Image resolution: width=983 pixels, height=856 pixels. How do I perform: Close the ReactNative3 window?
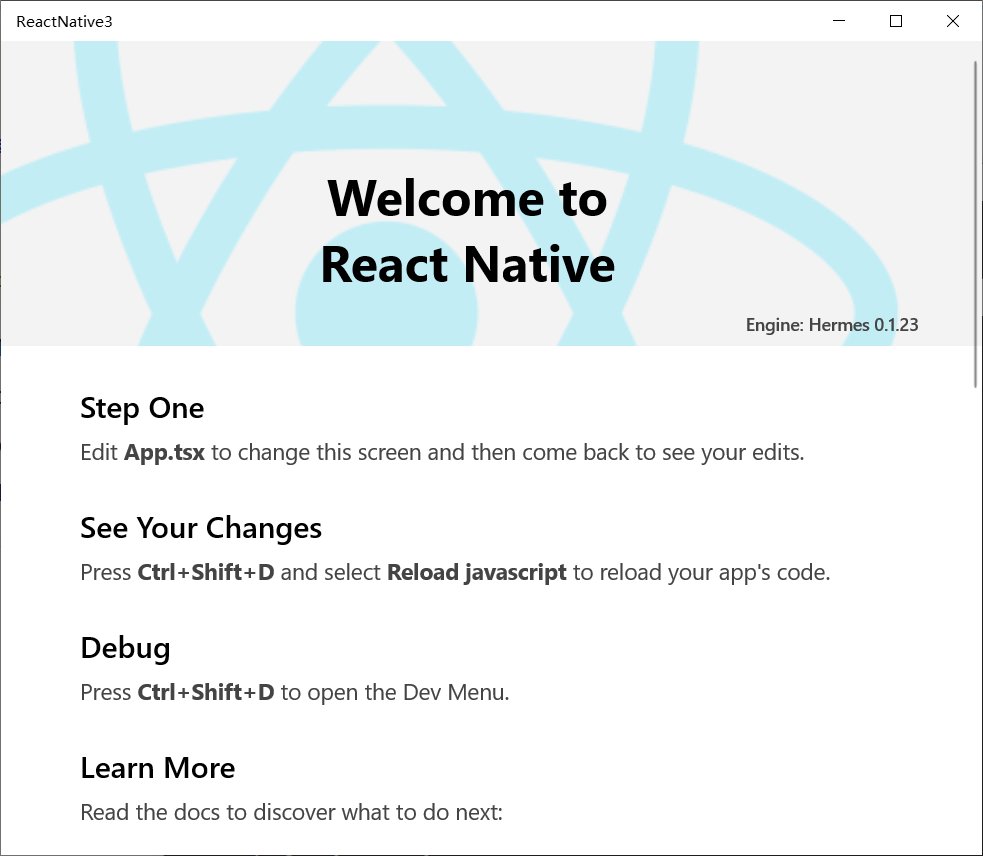tap(953, 21)
